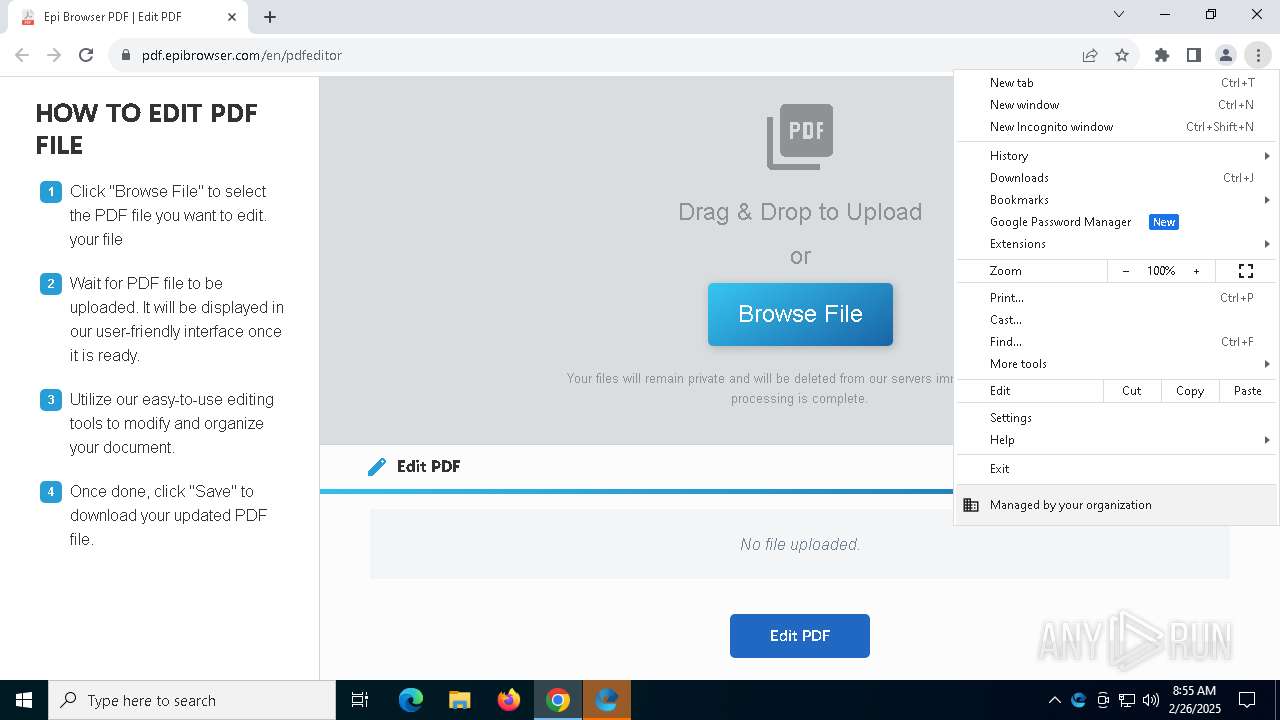This screenshot has height=720, width=1280.
Task: Expand the History submenu
Action: tap(1116, 156)
